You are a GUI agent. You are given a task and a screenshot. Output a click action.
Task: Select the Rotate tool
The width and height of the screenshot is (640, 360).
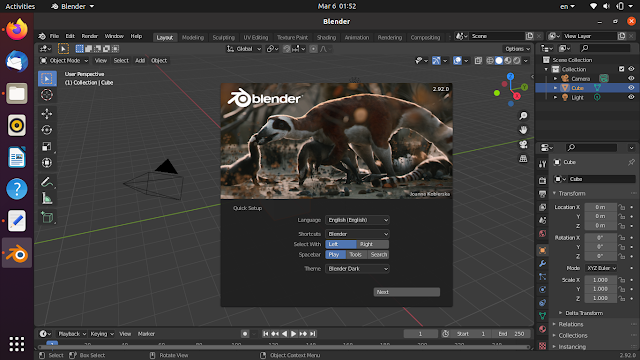[47, 130]
